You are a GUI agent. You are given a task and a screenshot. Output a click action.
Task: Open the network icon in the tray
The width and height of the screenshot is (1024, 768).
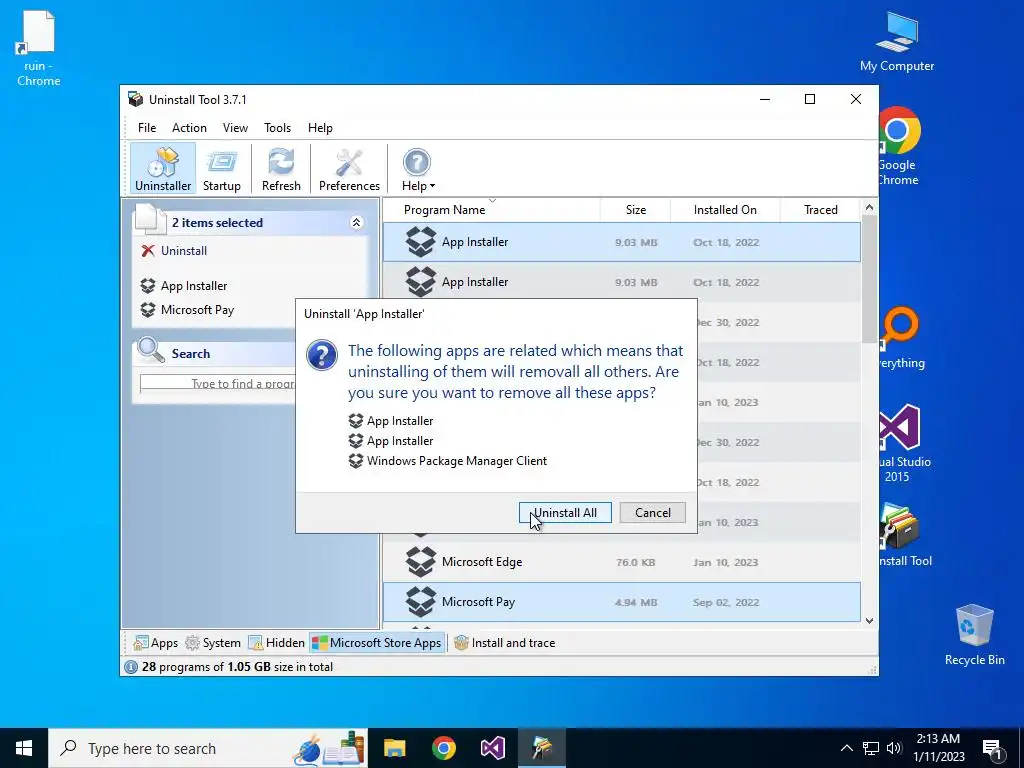pos(871,748)
